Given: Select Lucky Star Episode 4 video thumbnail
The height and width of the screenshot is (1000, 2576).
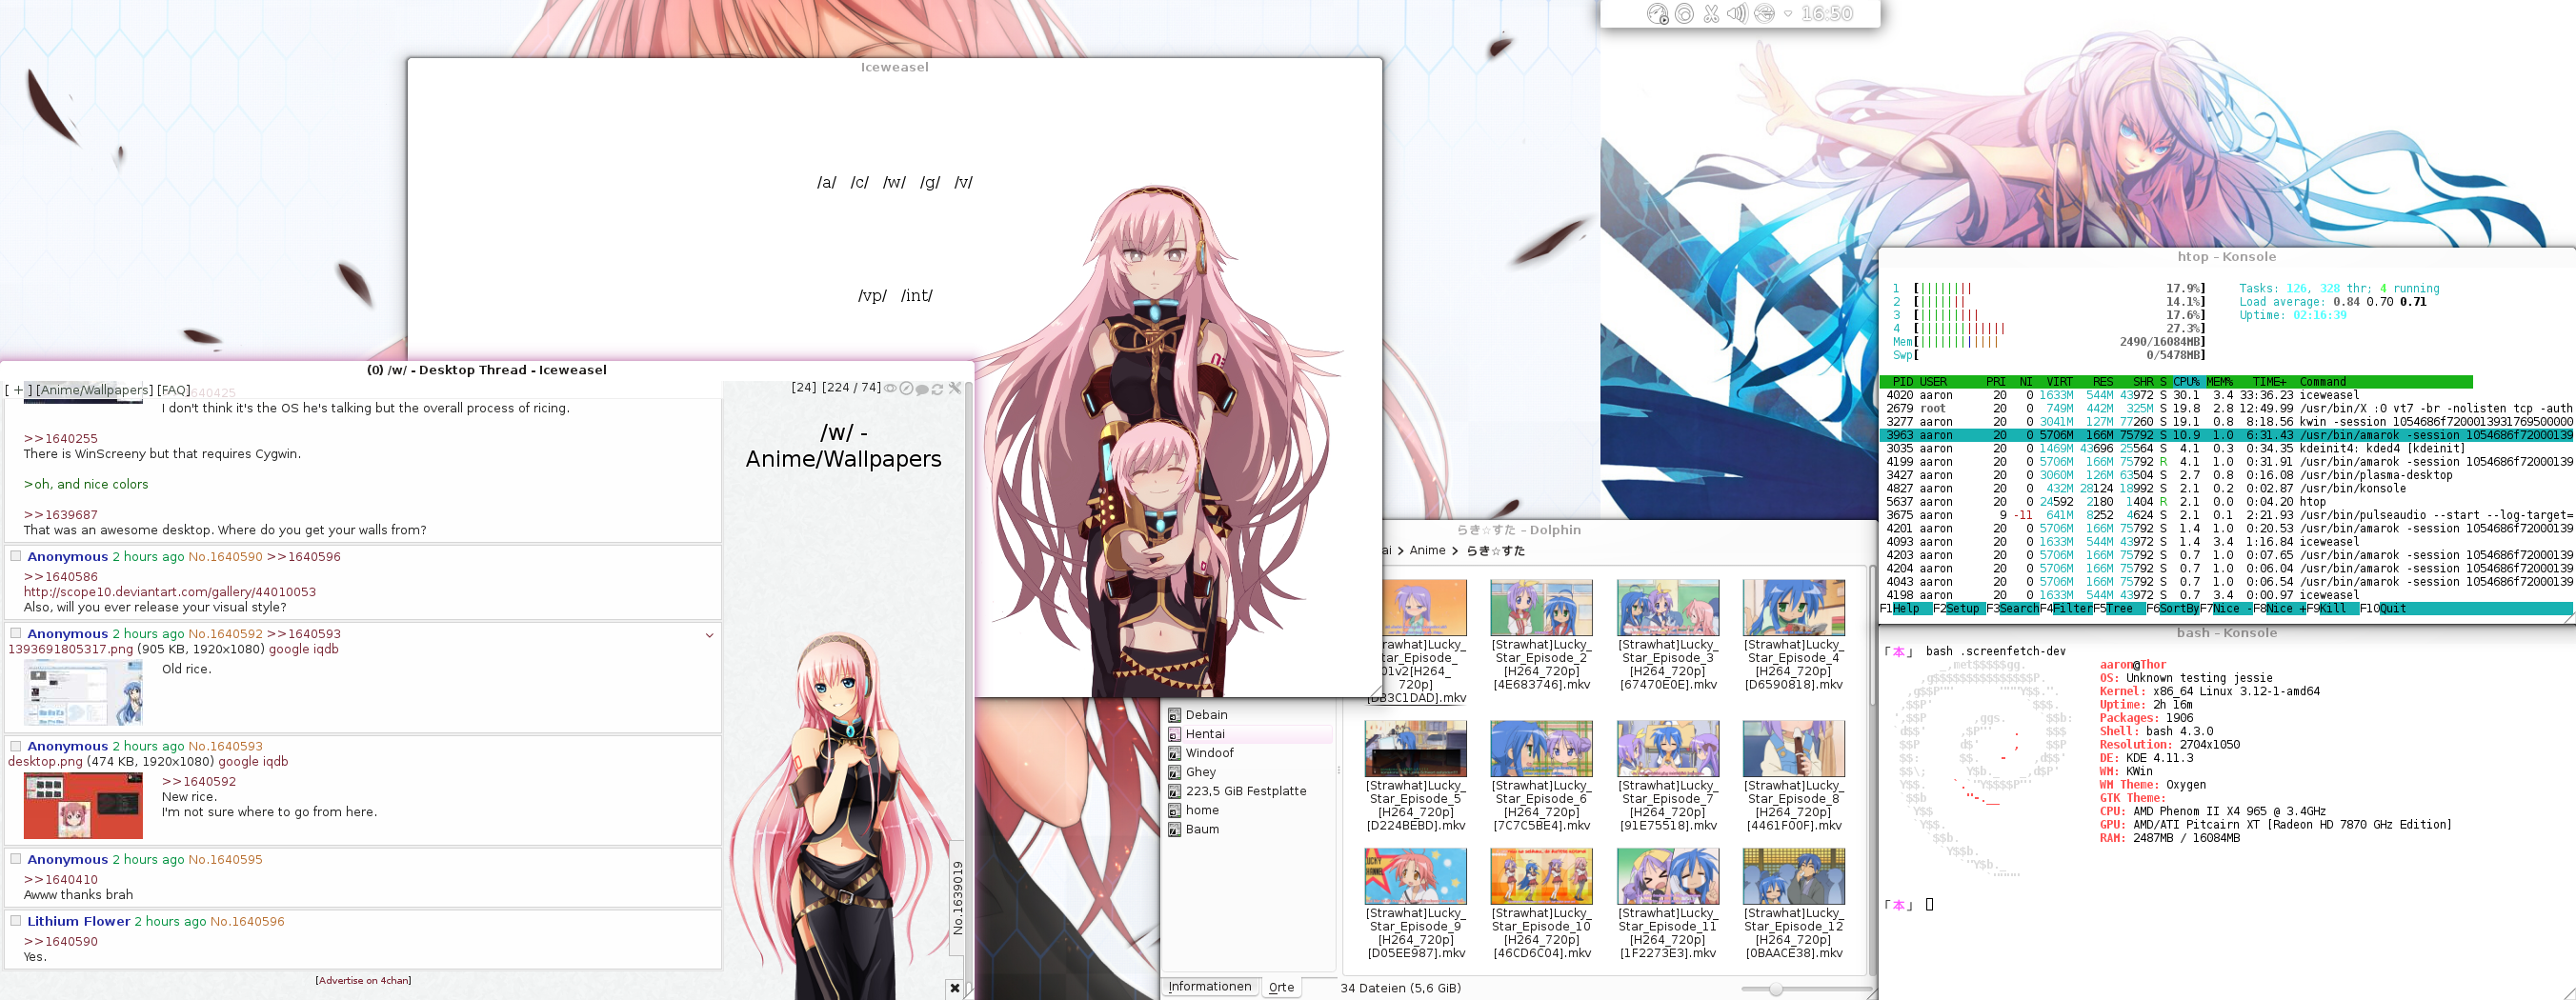Looking at the screenshot, I should pos(1794,608).
